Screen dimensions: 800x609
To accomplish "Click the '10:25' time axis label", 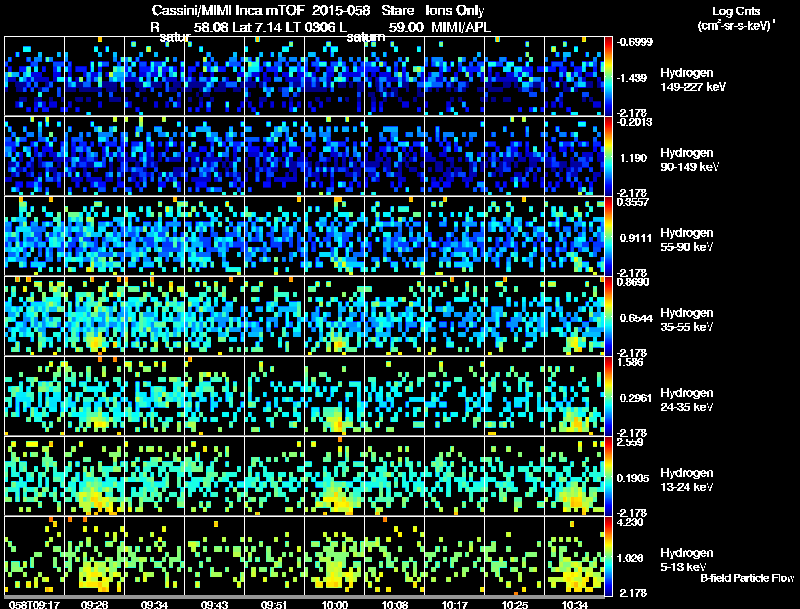I will (x=514, y=605).
